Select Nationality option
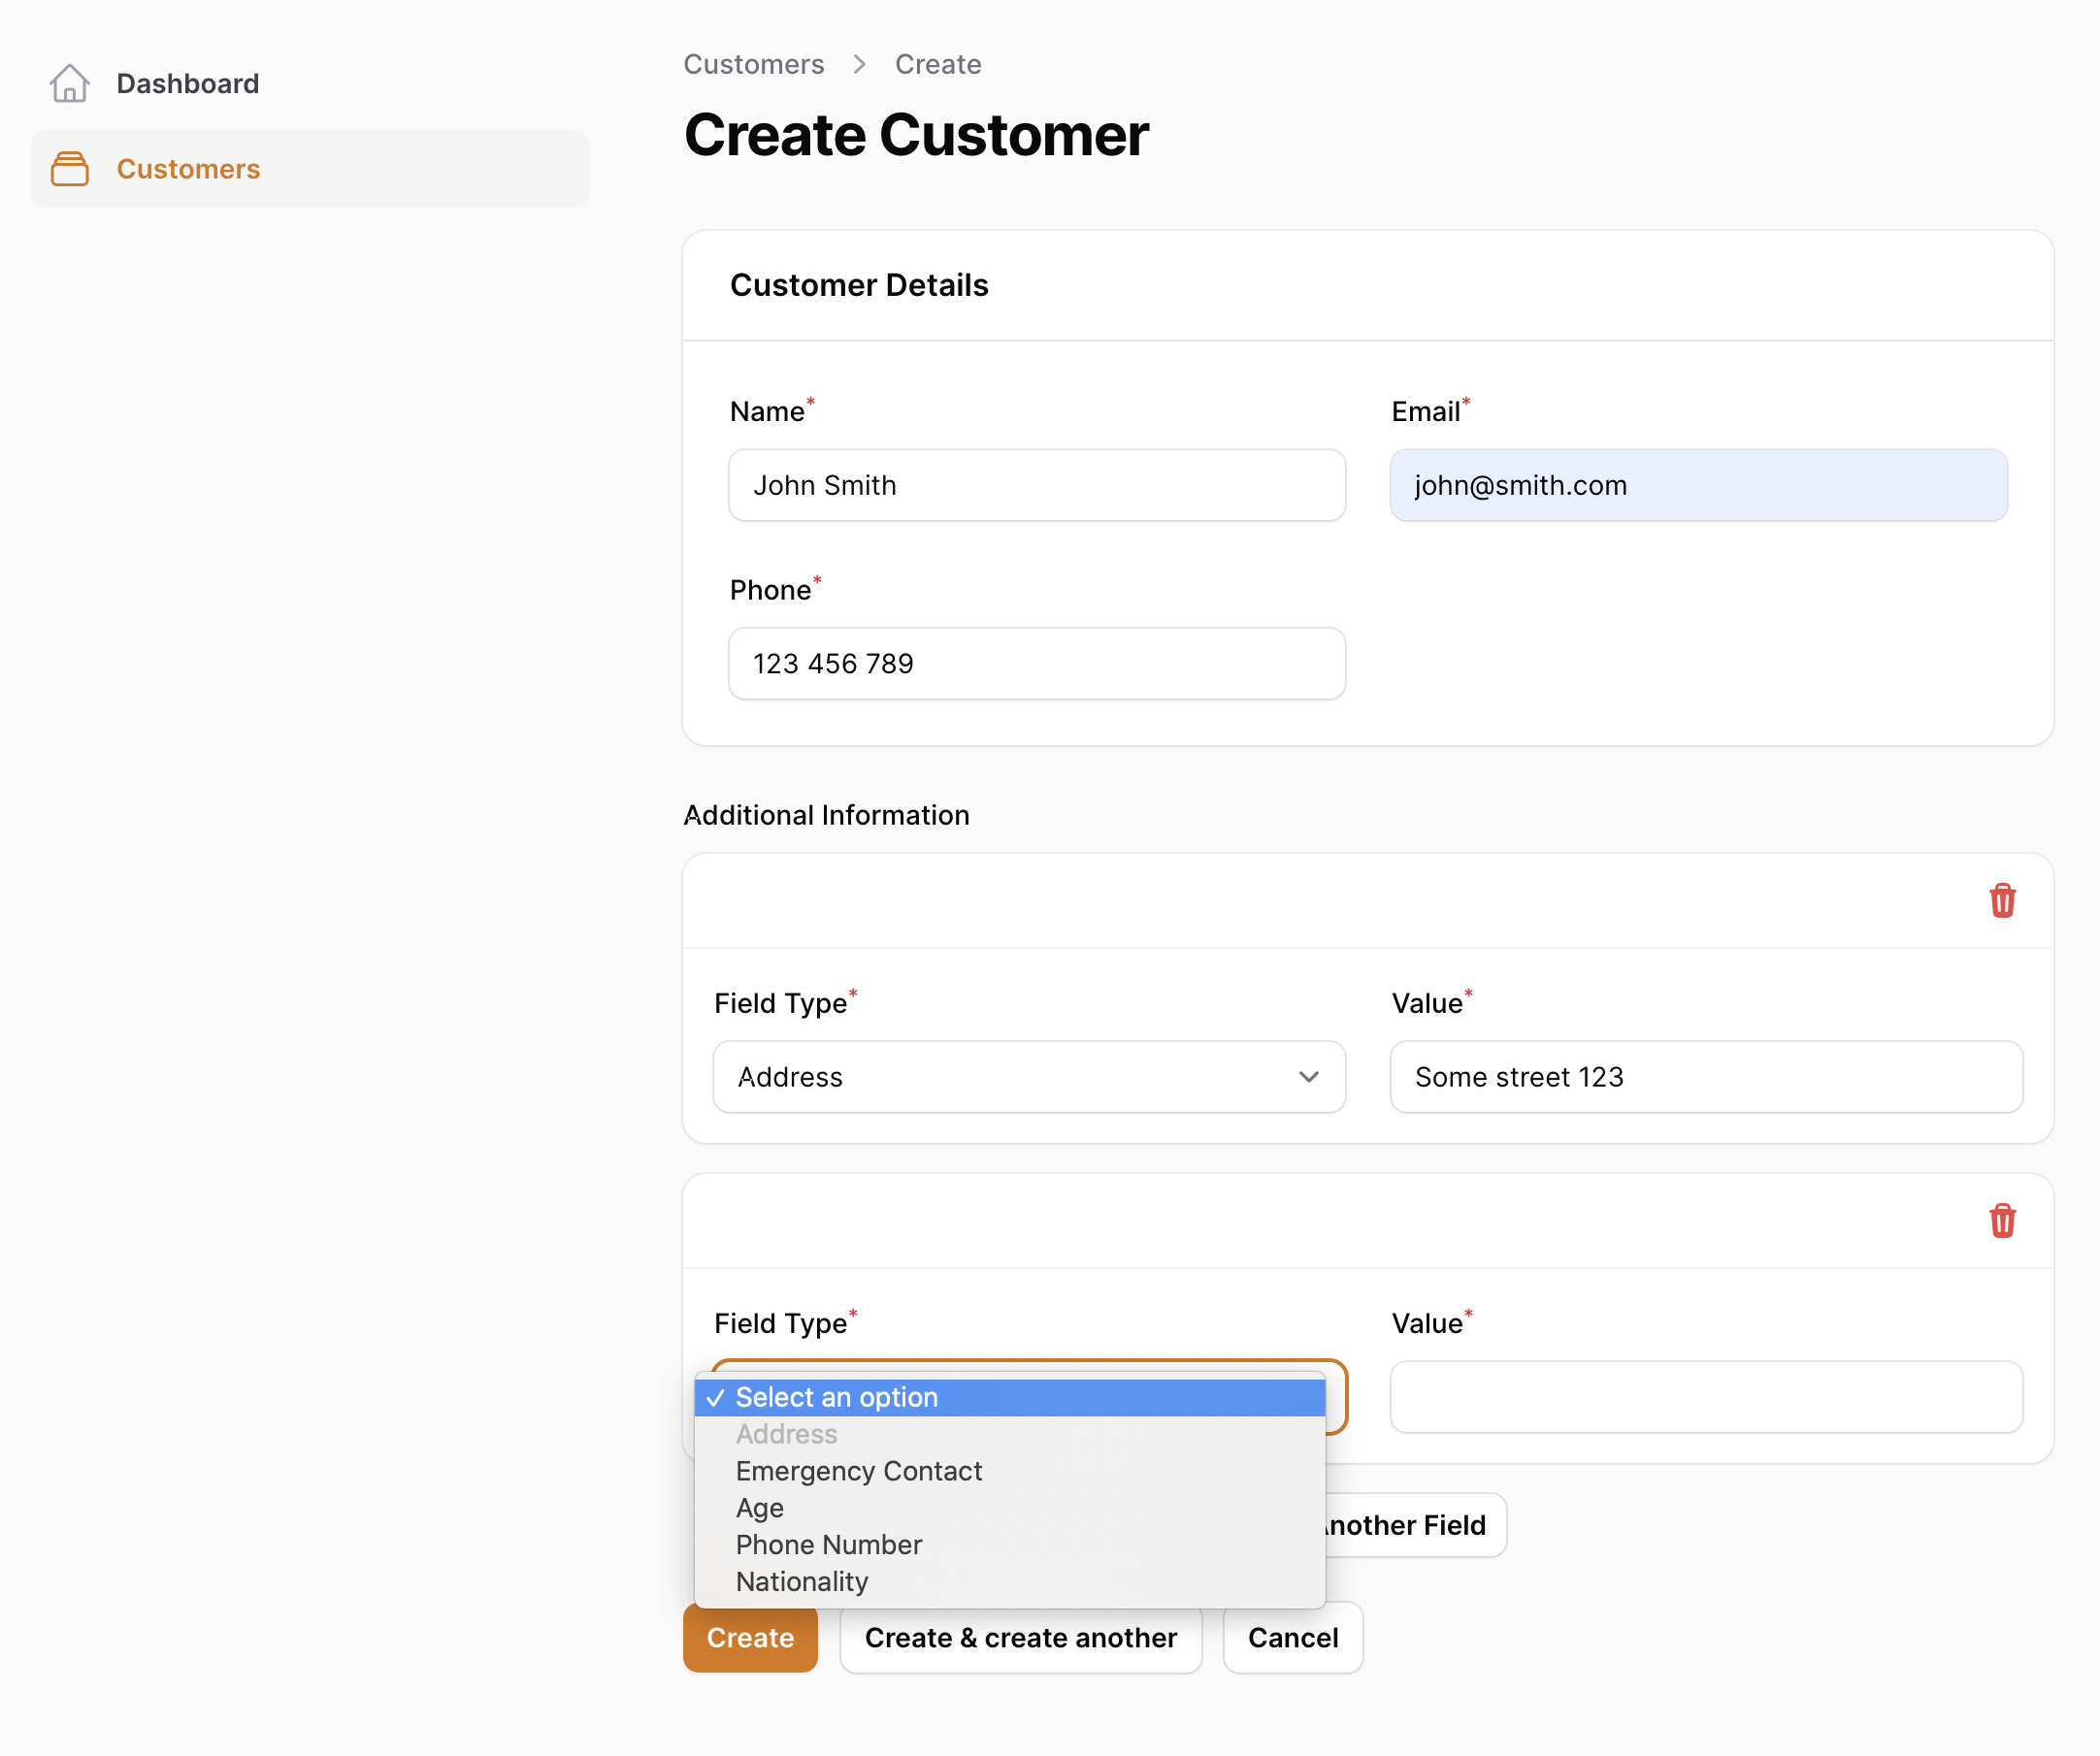 coord(1010,1582)
